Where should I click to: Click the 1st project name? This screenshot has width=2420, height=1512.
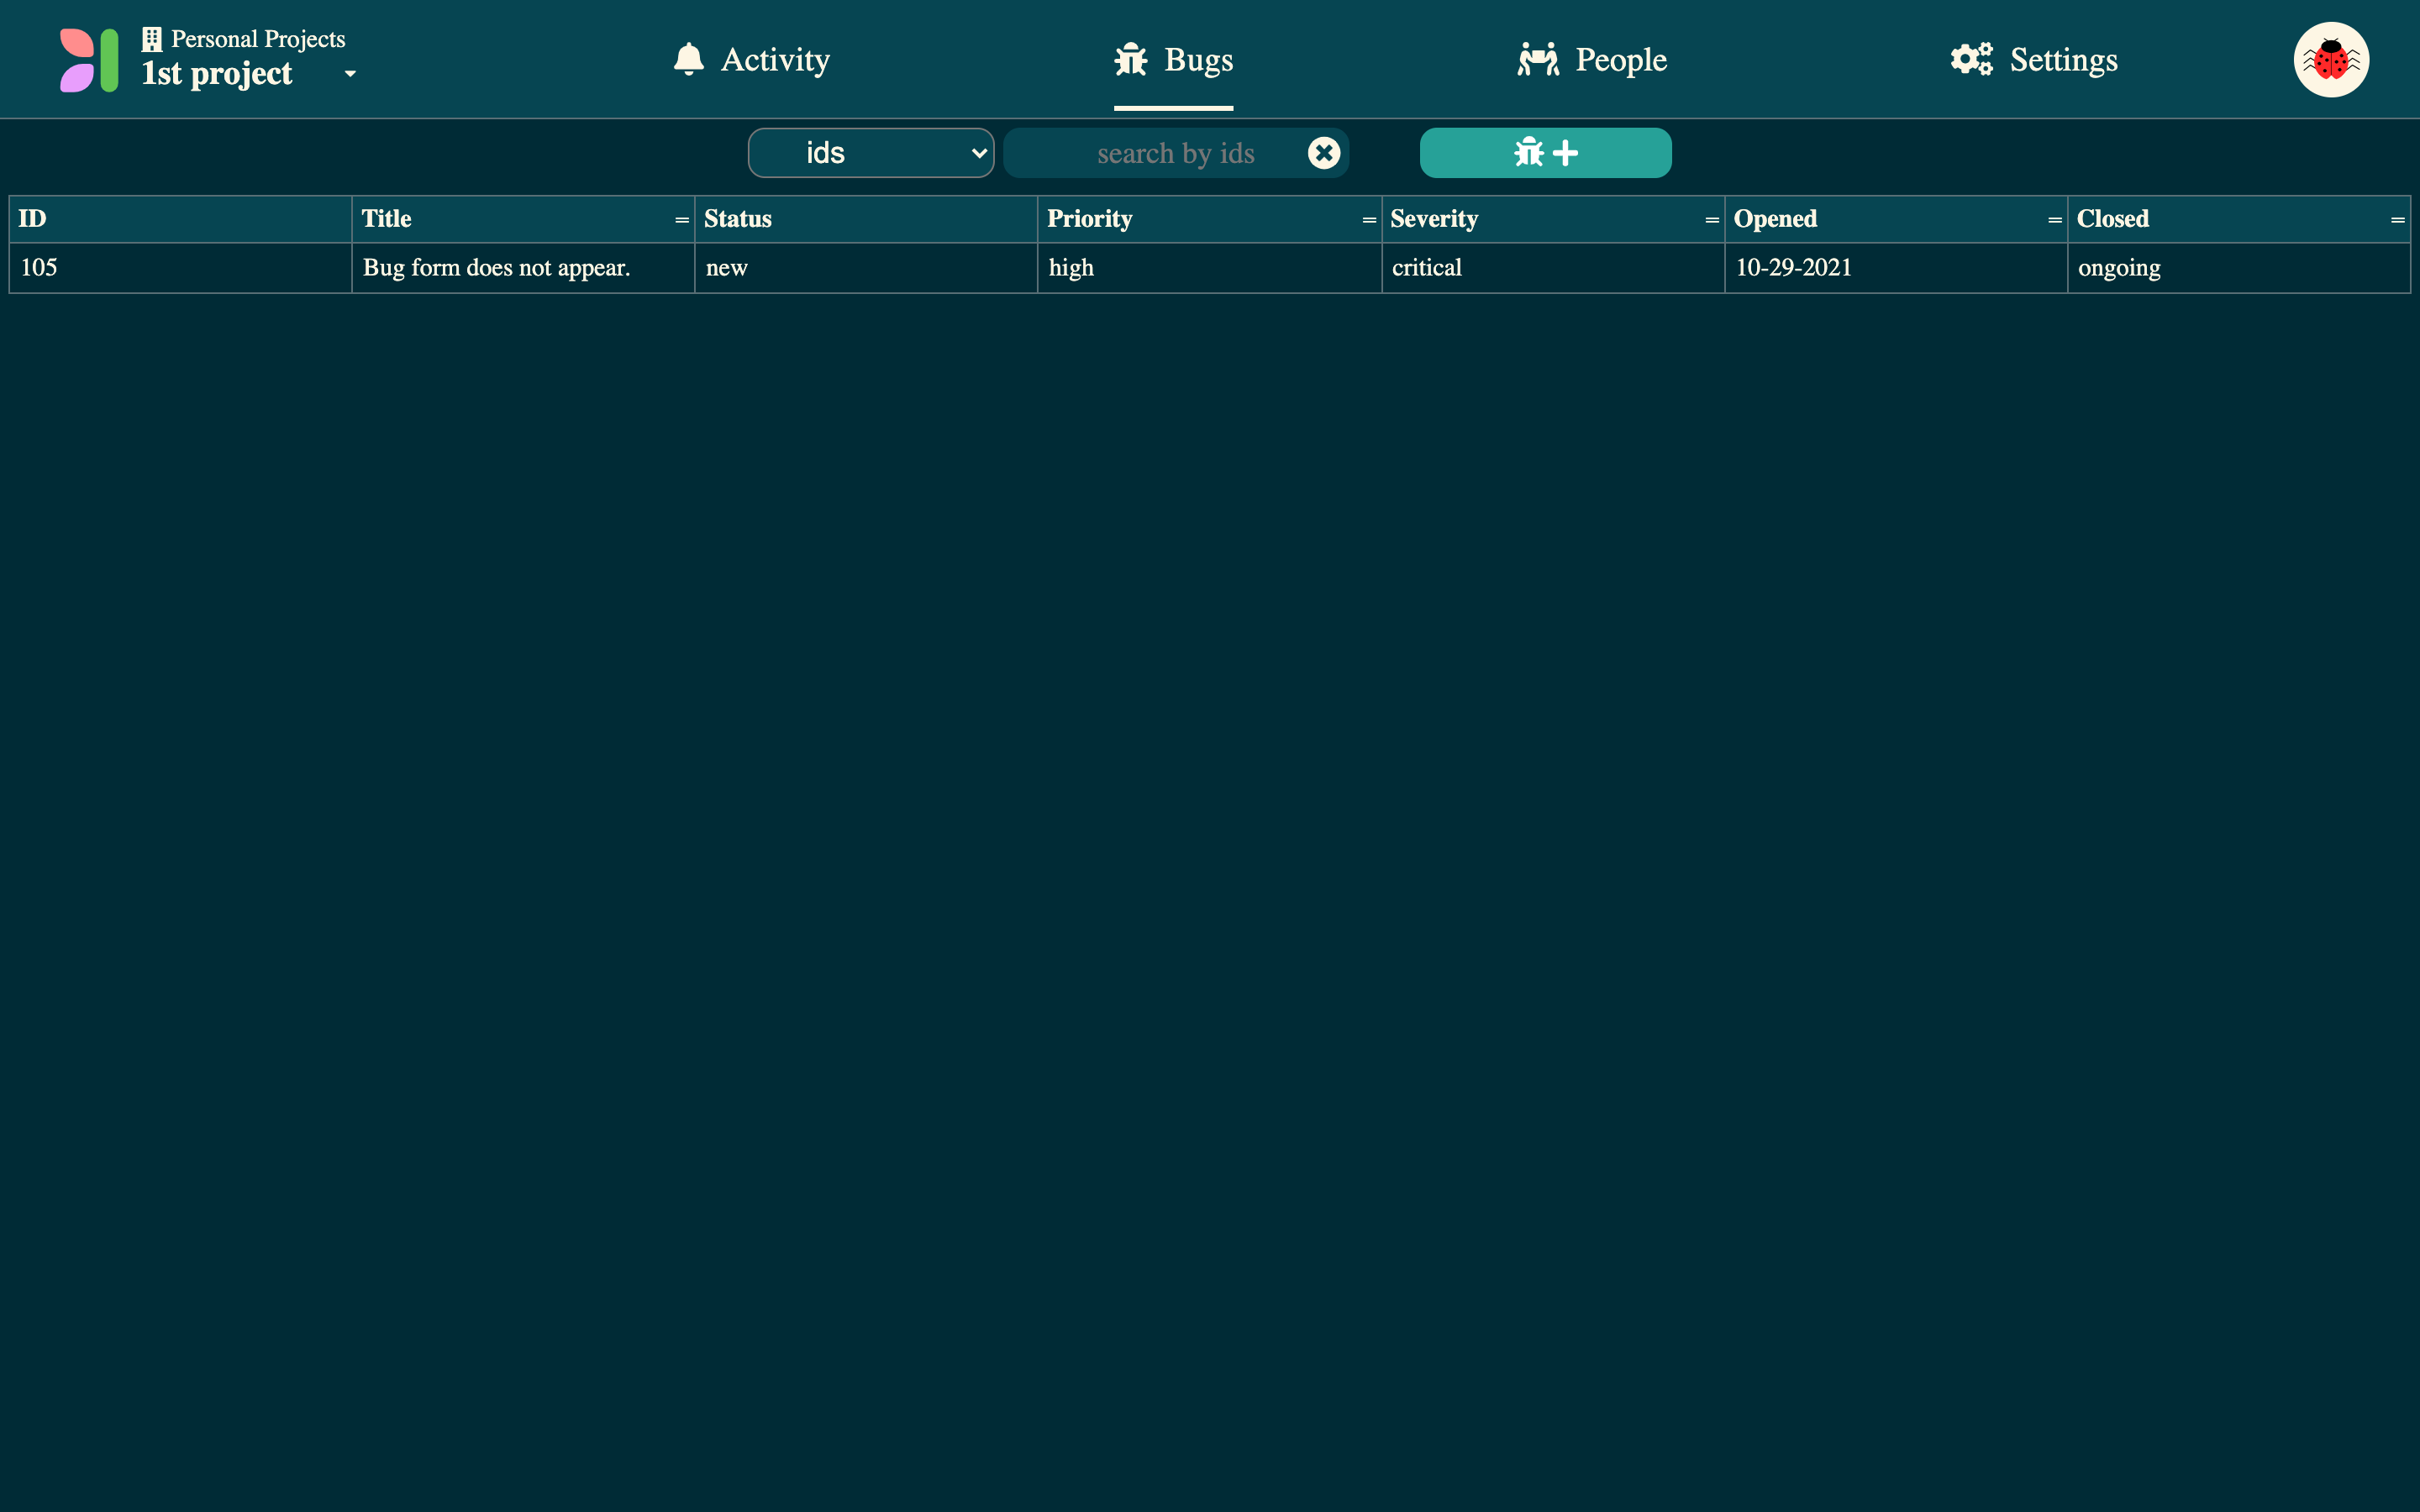point(217,74)
